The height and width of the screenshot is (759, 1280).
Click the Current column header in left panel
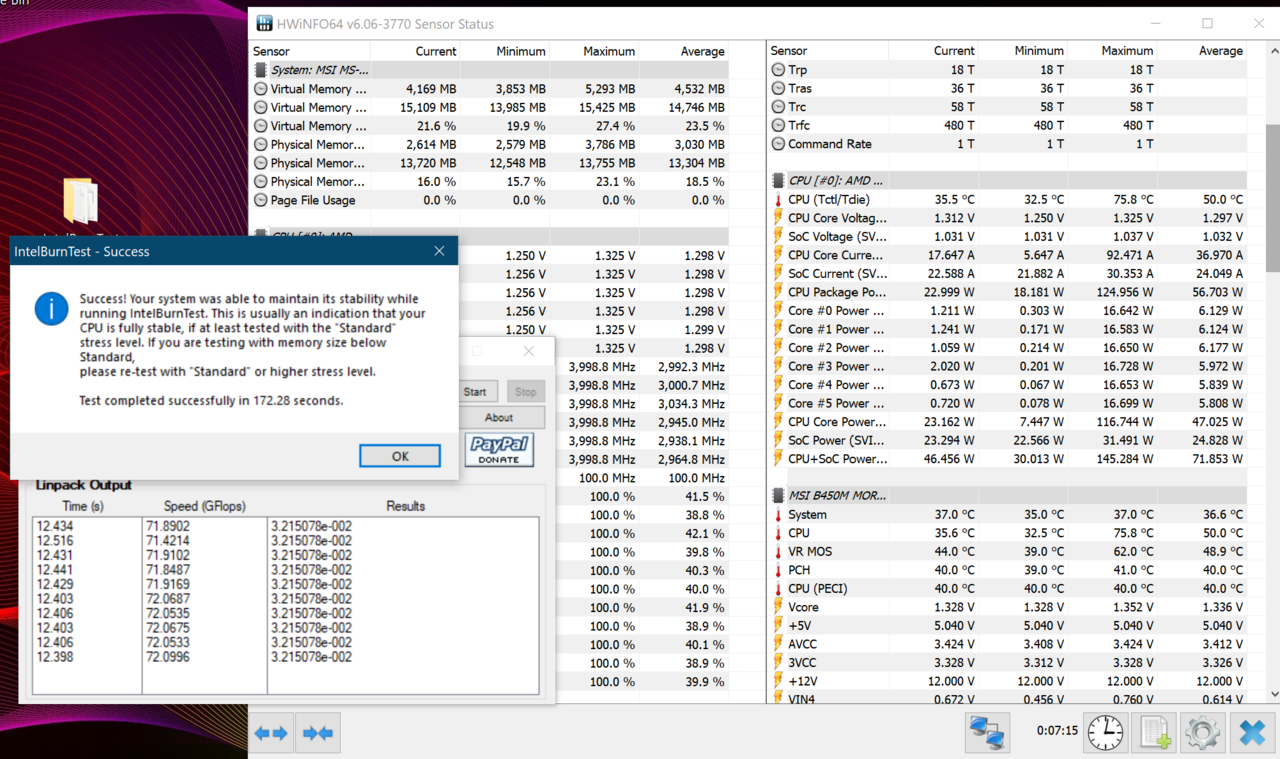tap(436, 51)
